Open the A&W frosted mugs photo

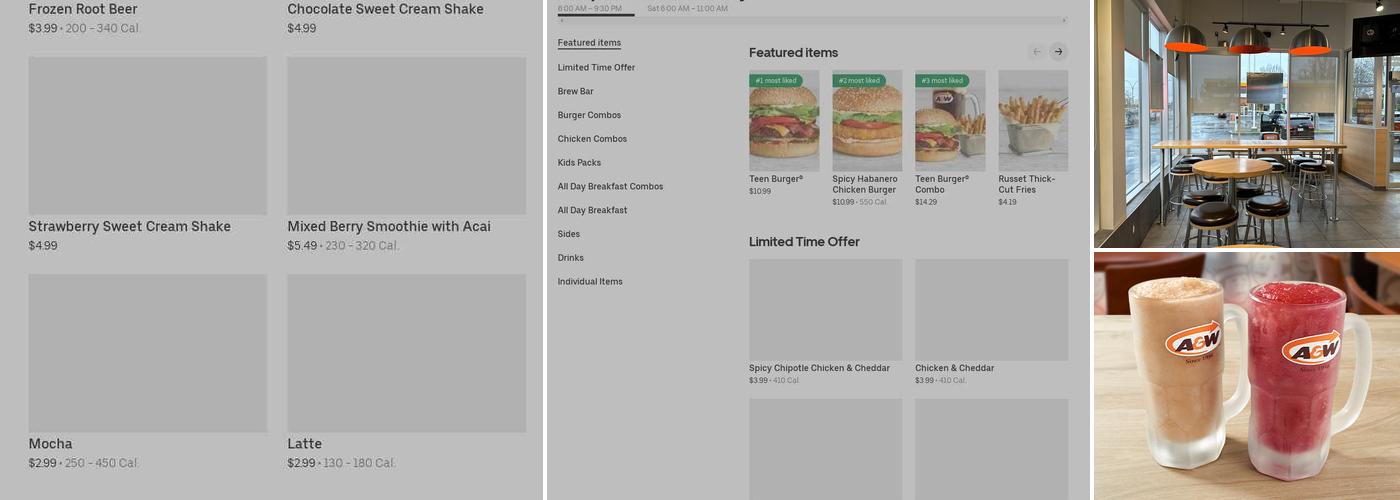click(1247, 376)
